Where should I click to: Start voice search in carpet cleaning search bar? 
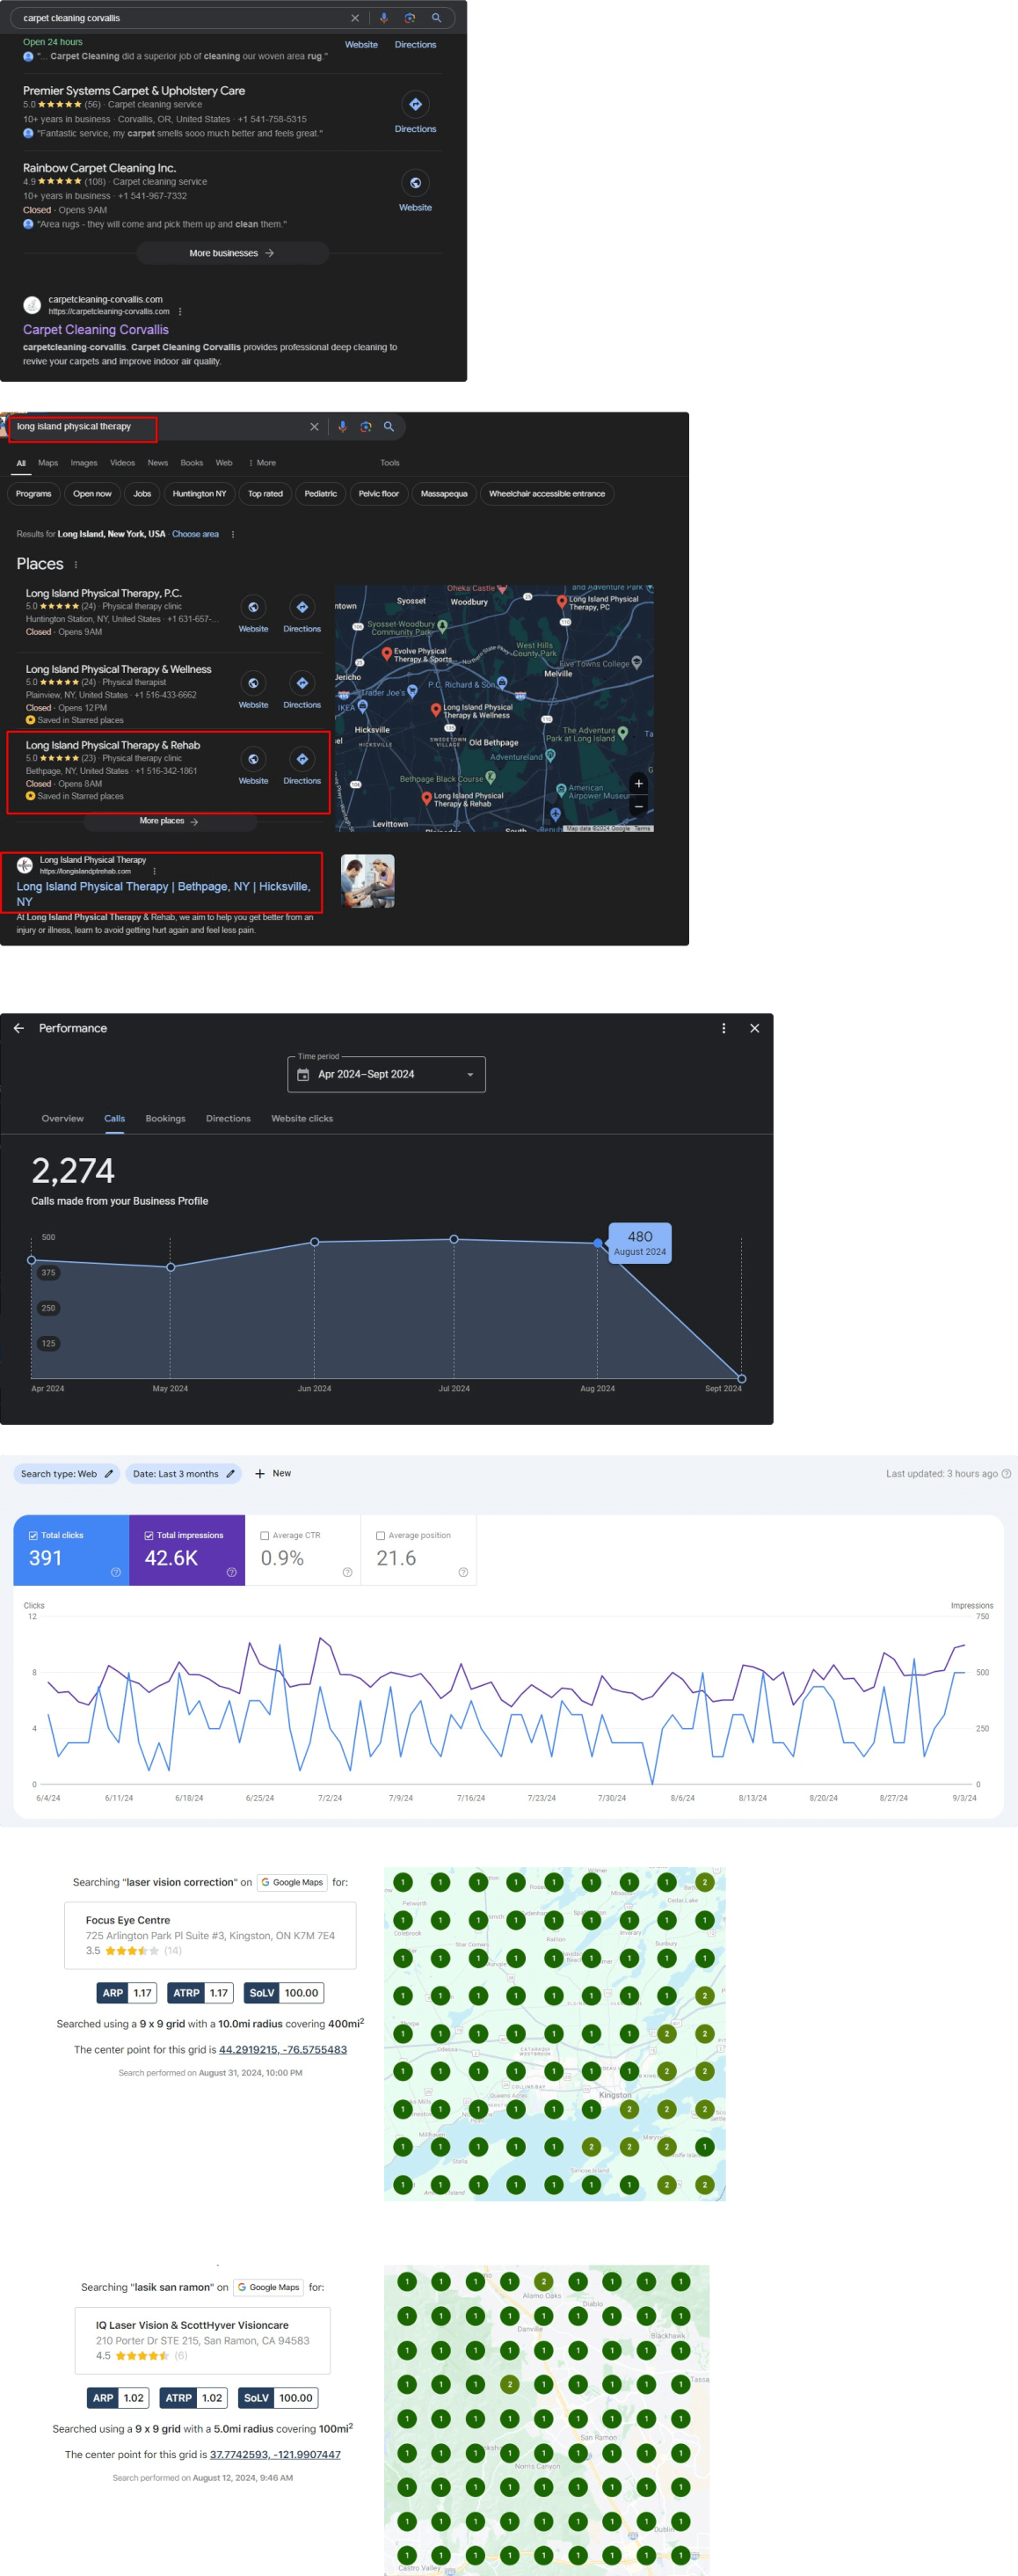pyautogui.click(x=384, y=18)
